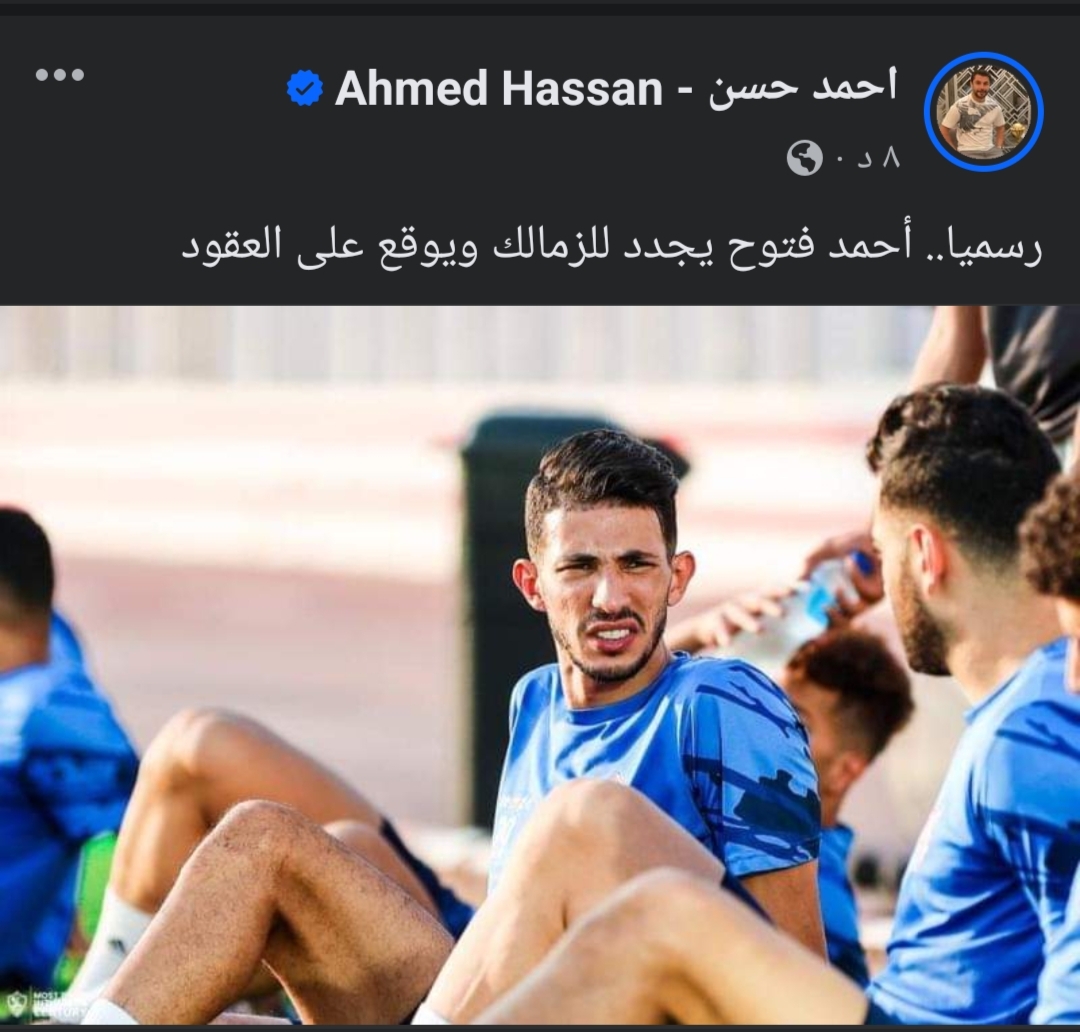Viewport: 1080px width, 1032px height.
Task: Click the blue verified badge icon
Action: [x=304, y=87]
